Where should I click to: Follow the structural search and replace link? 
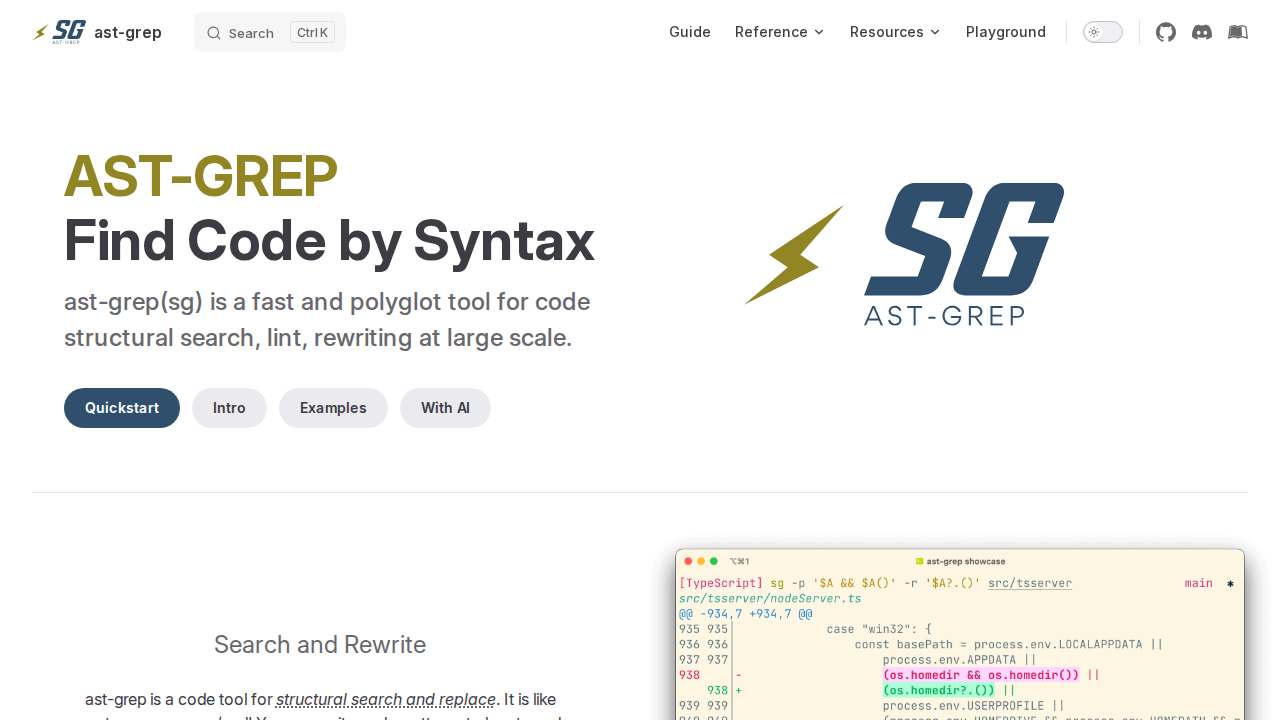click(386, 699)
